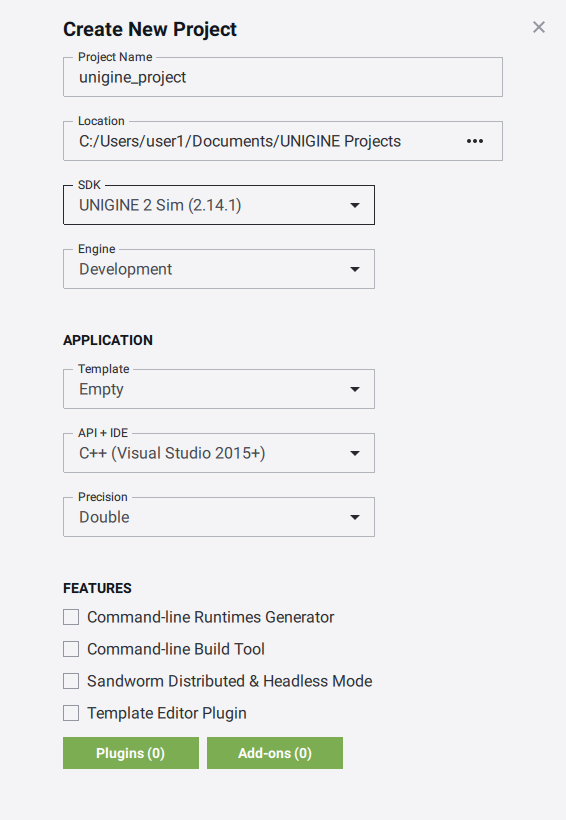Enable the Template Editor Plugin checkbox
Screen dimensions: 566x820
[71, 713]
